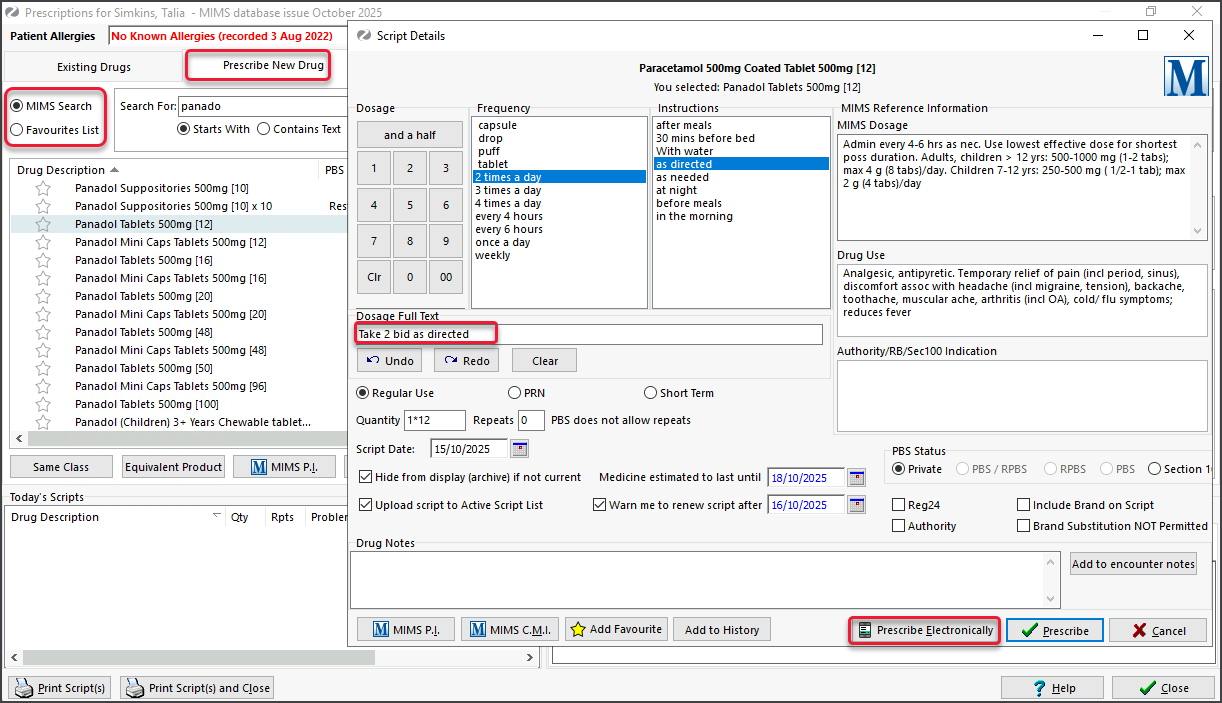1222x703 pixels.
Task: Click favourite star beside Panadol Tablets 500mg [12]
Action: 43,224
